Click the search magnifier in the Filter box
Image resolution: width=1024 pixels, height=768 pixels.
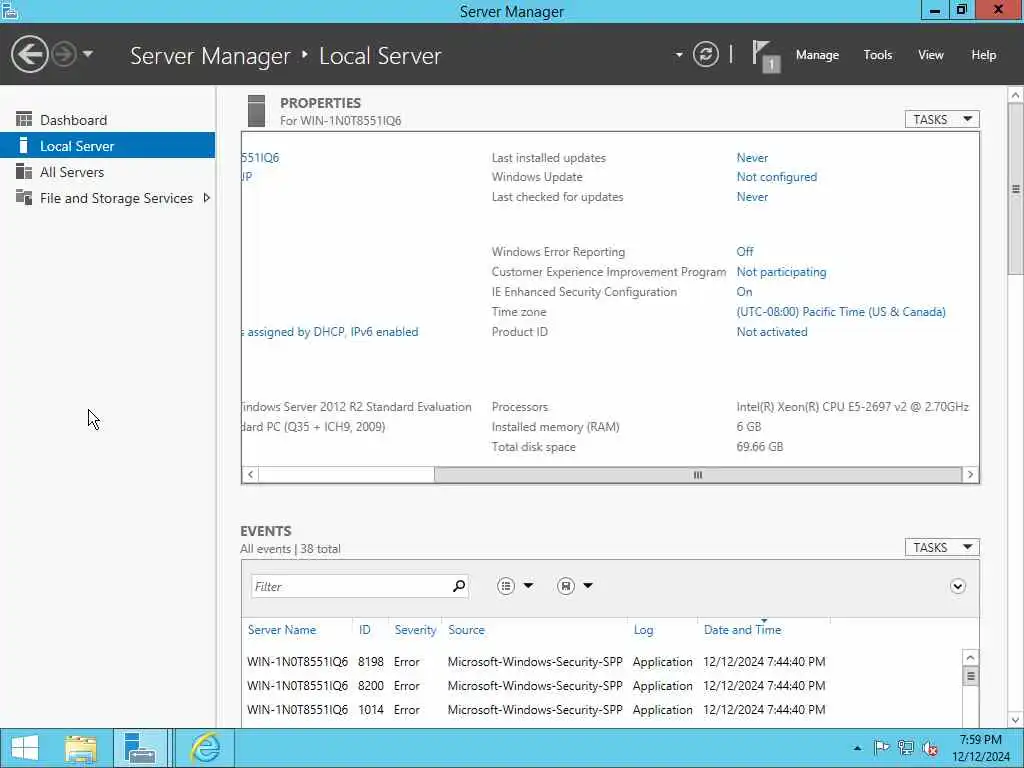pyautogui.click(x=459, y=586)
